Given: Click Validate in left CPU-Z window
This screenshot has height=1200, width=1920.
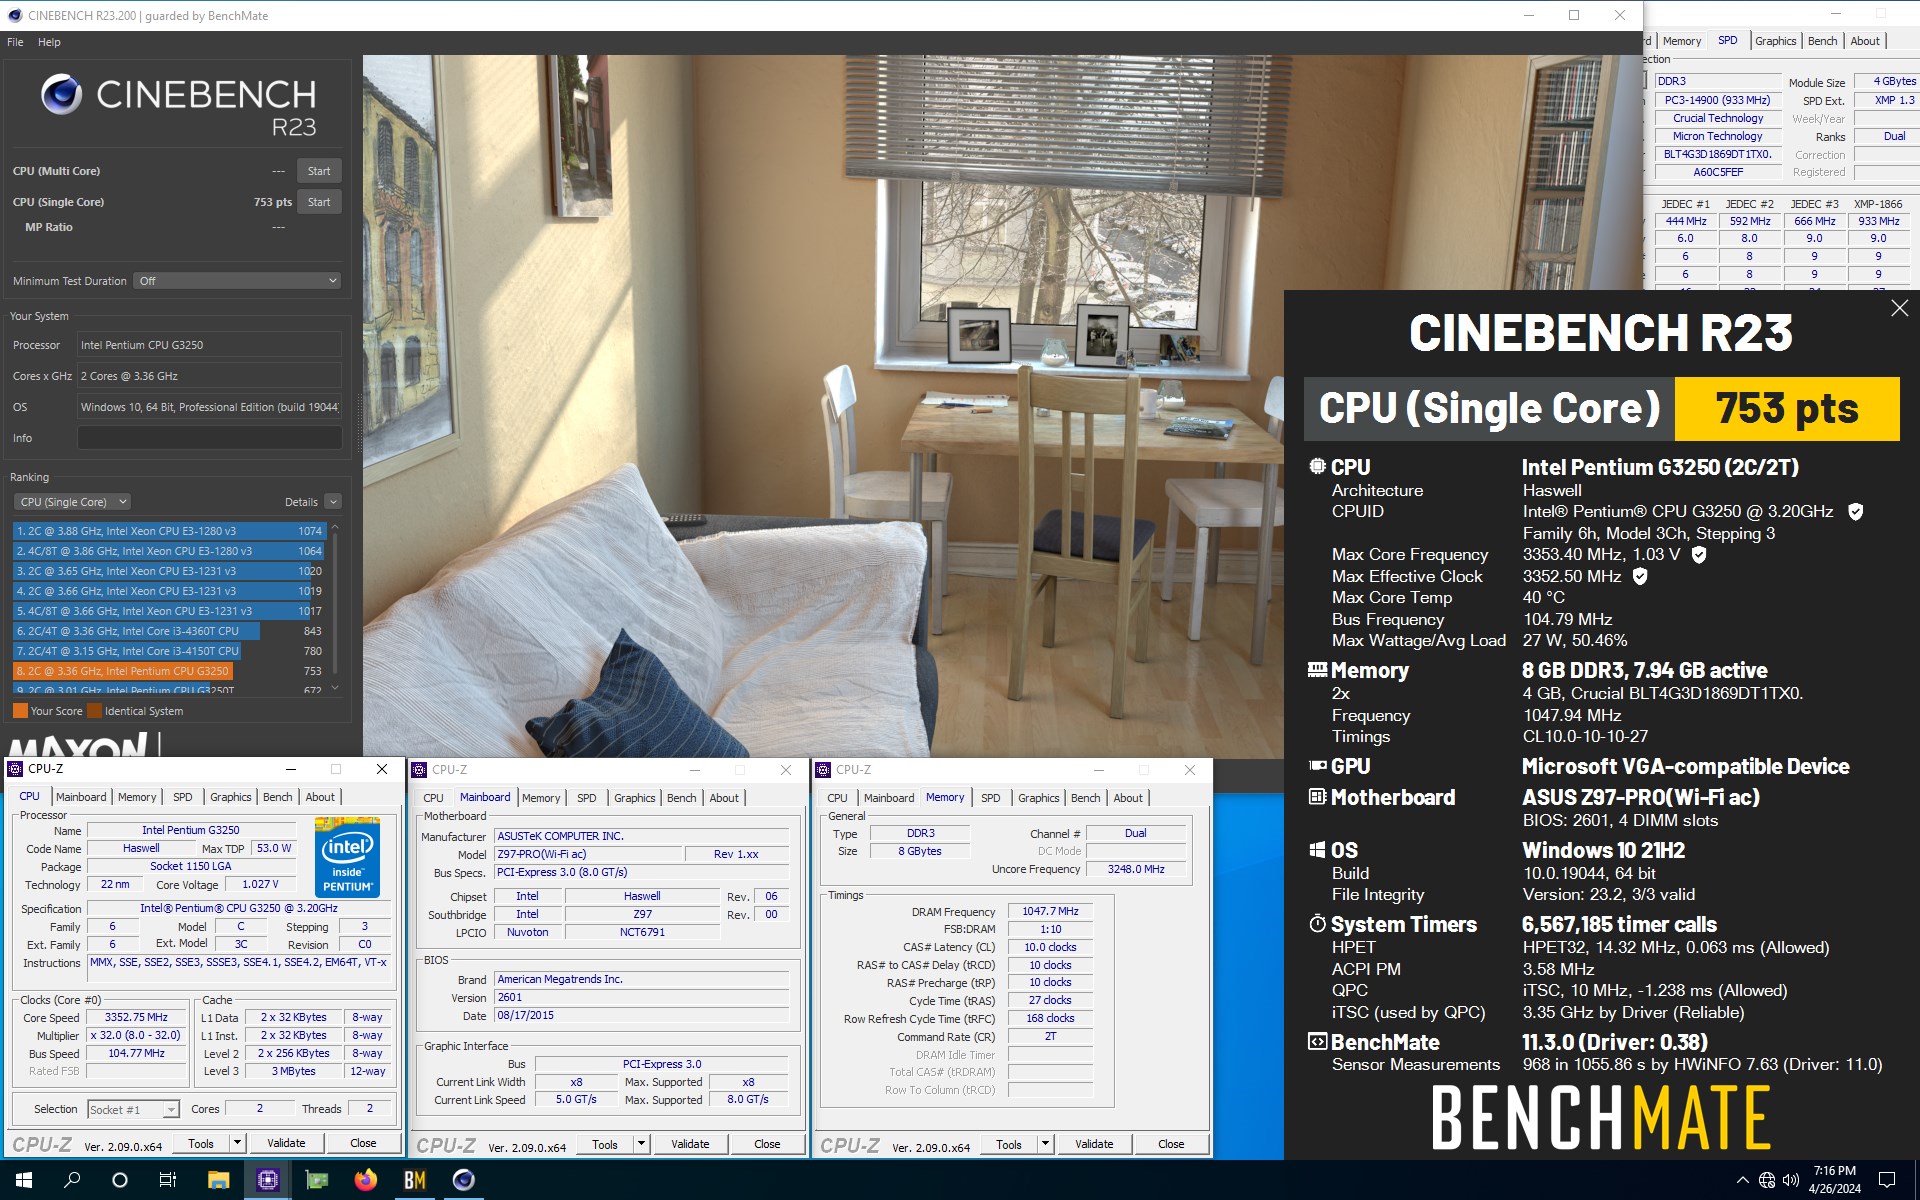Looking at the screenshot, I should 286,1143.
